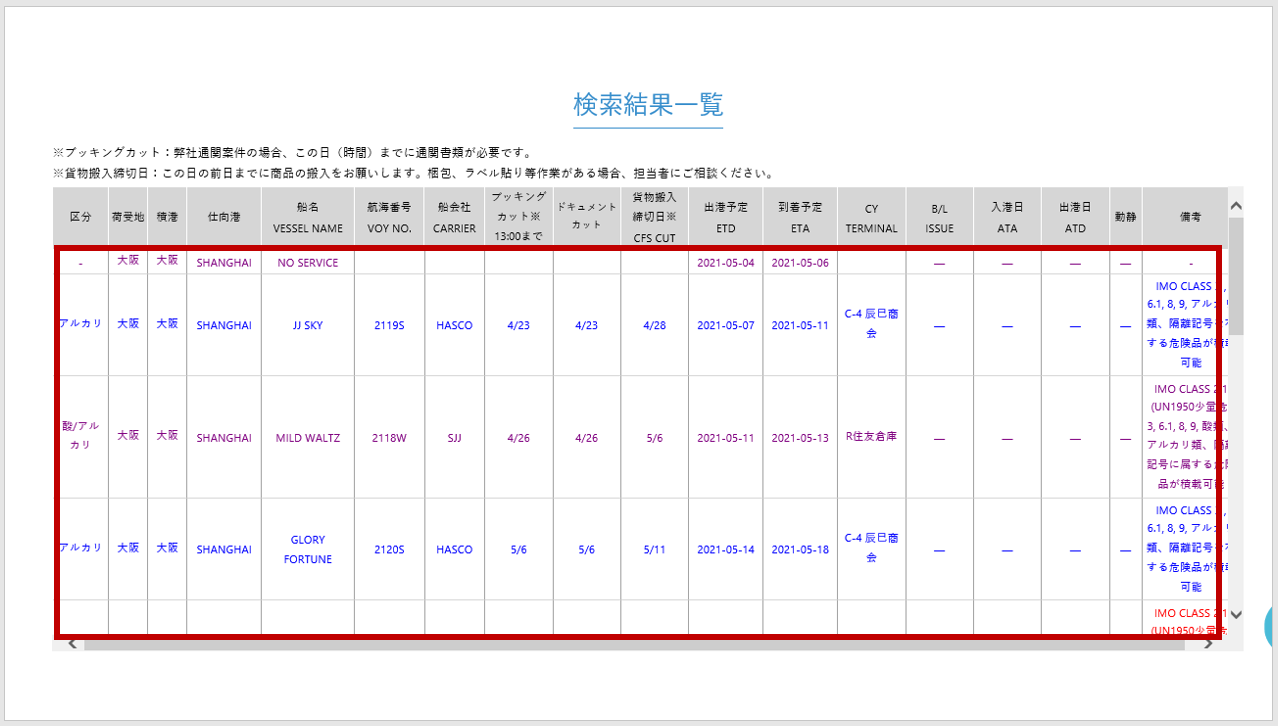
Task: Click voyage number 2120S
Action: 390,549
